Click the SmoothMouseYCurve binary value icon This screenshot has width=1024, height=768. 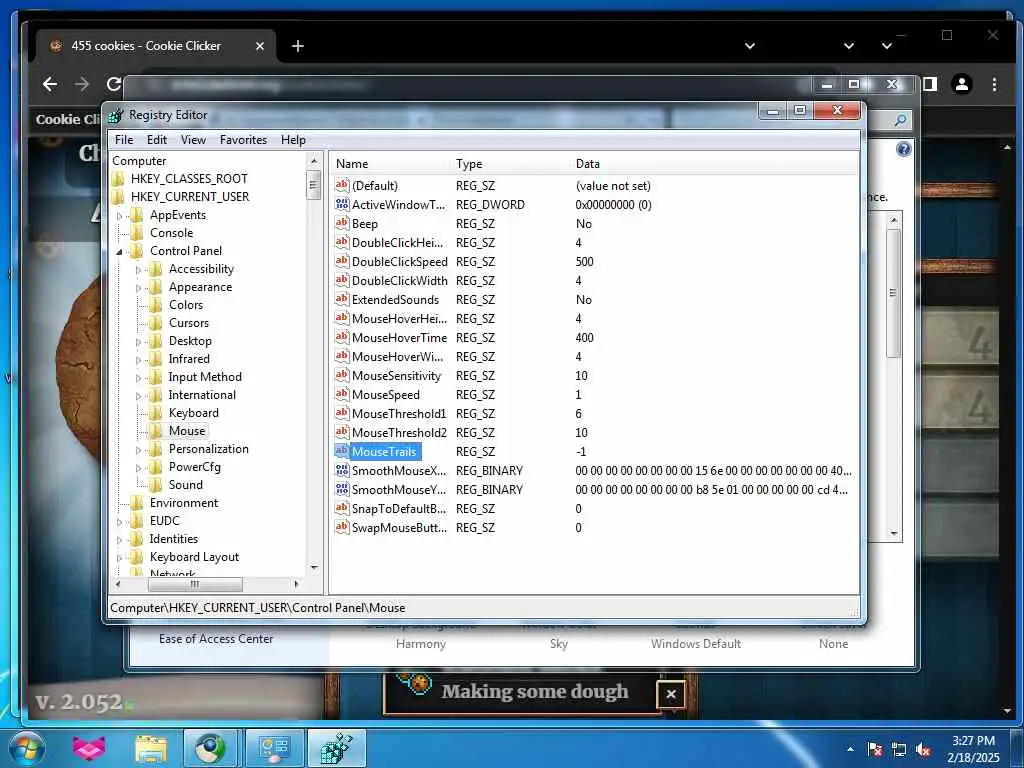click(342, 489)
